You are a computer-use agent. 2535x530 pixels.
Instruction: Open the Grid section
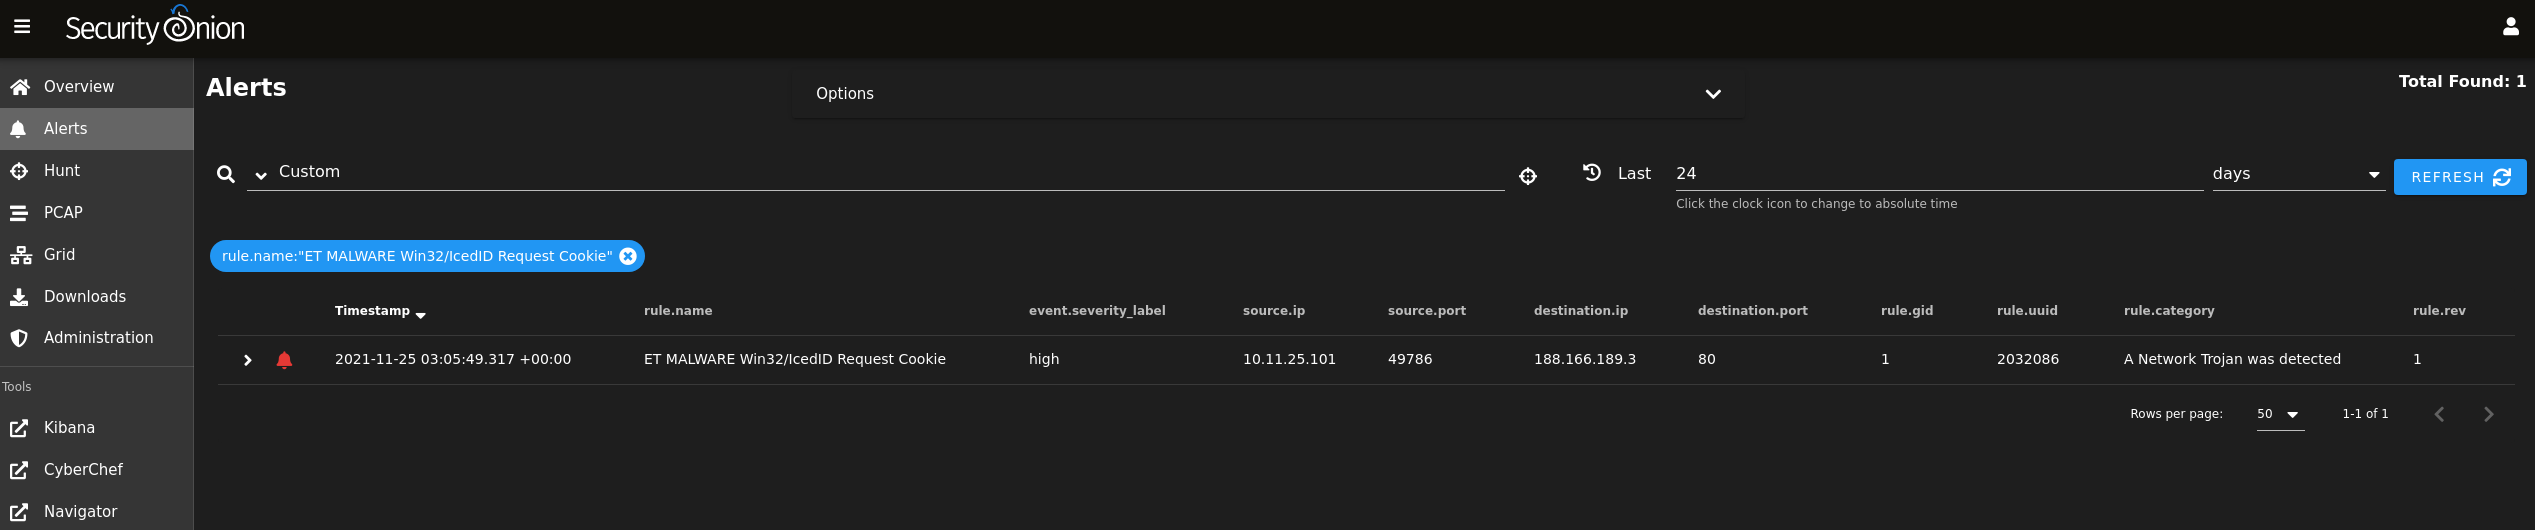click(x=96, y=255)
